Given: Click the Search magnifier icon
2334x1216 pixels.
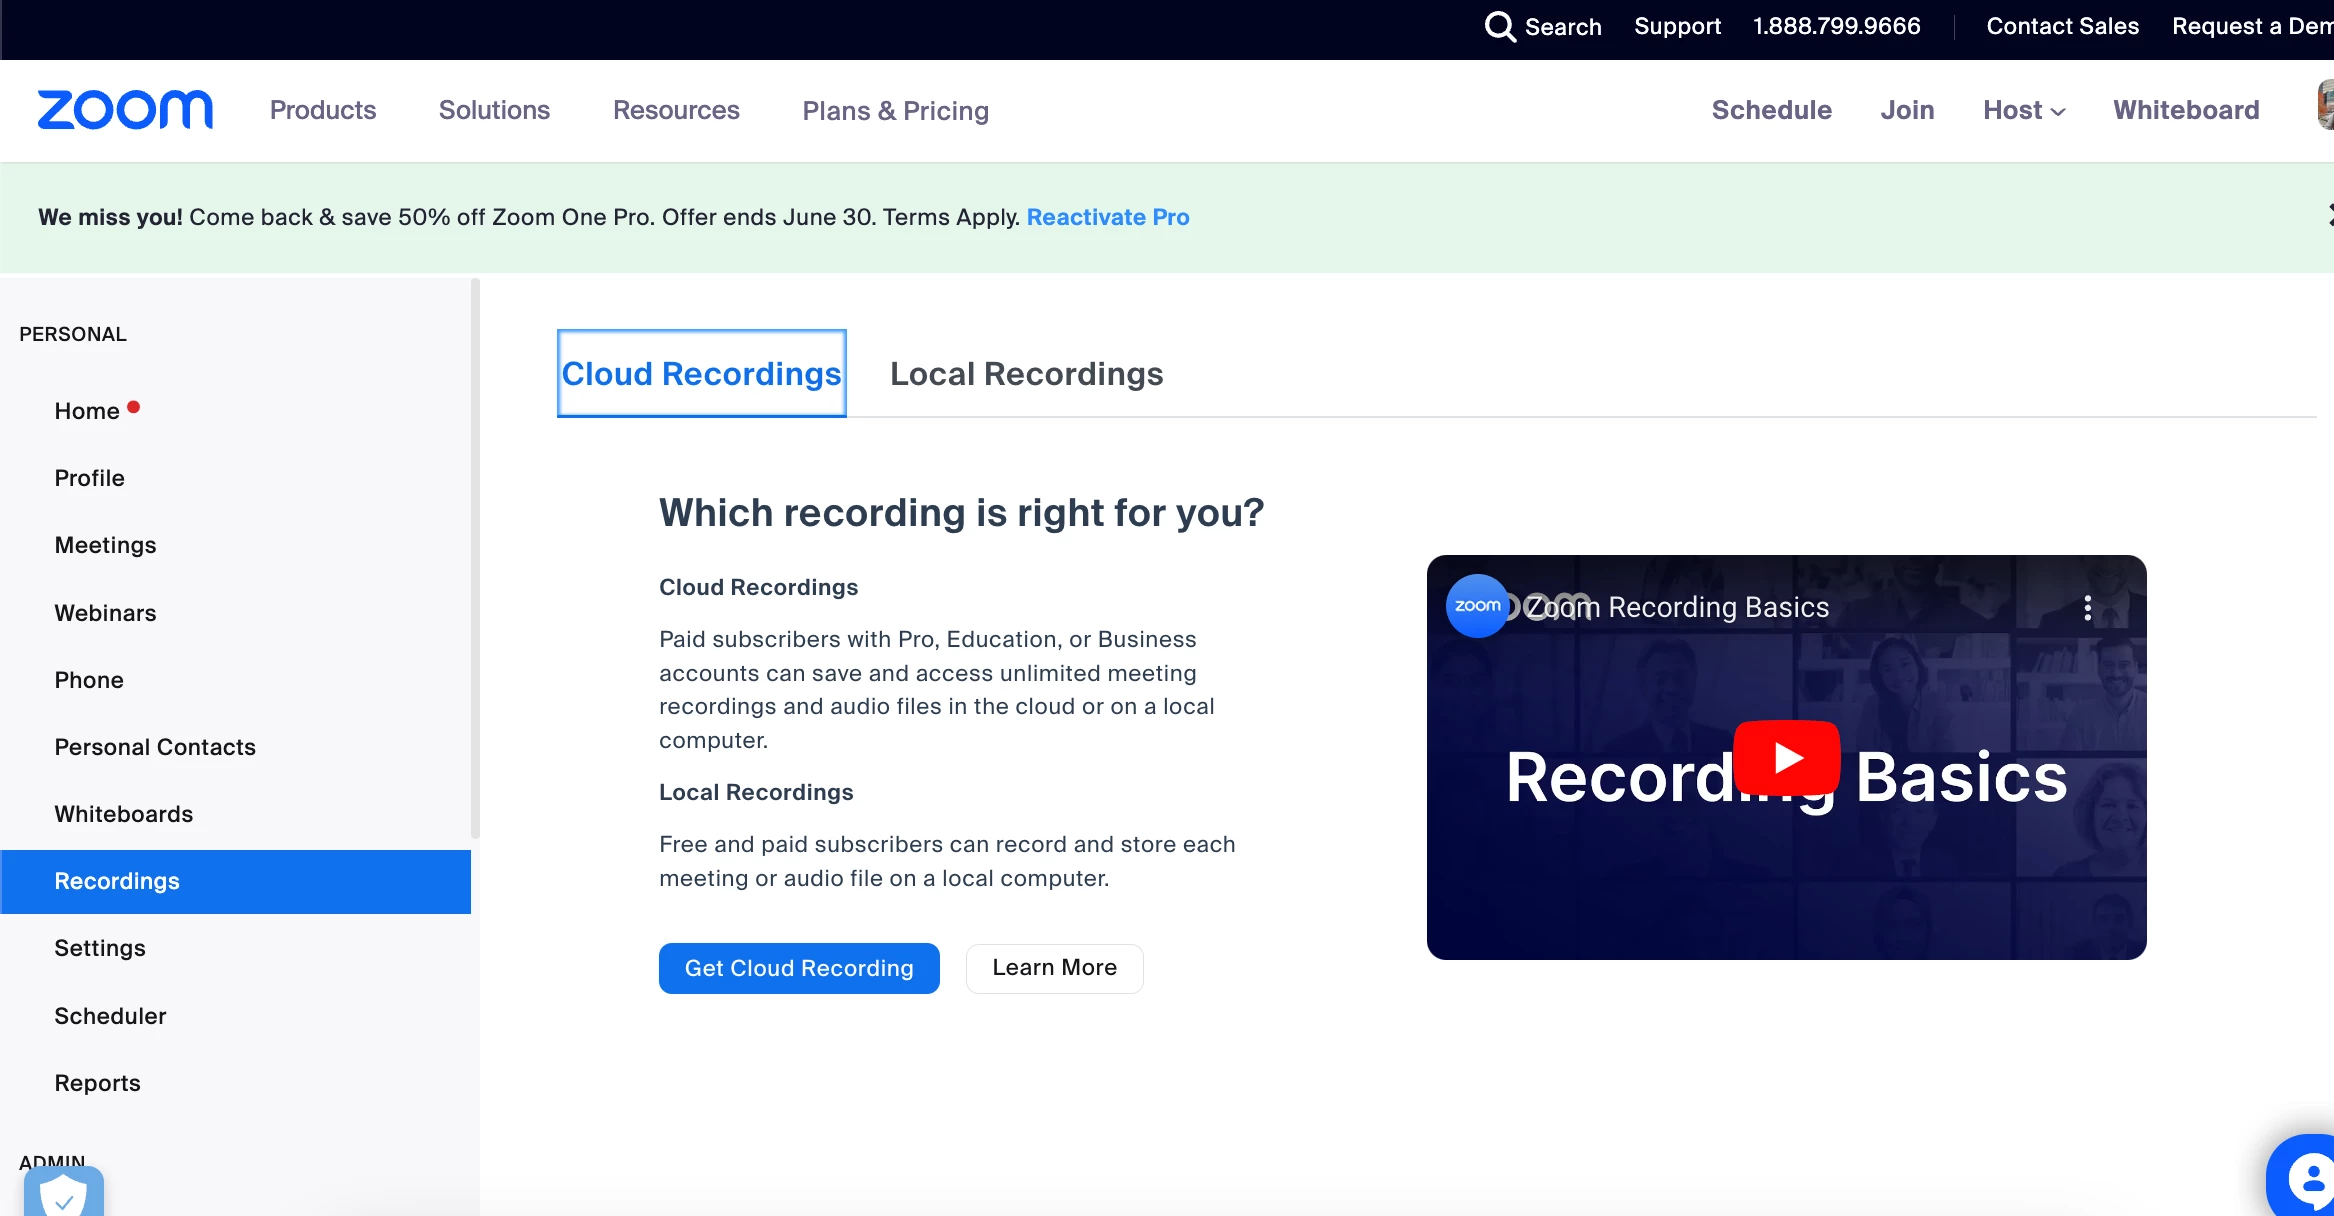Looking at the screenshot, I should tap(1499, 26).
